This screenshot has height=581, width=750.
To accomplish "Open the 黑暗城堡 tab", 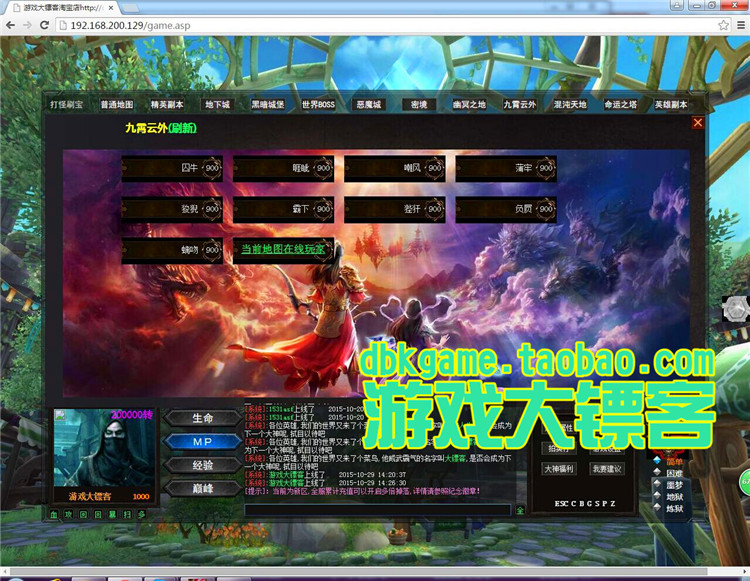I will 268,104.
